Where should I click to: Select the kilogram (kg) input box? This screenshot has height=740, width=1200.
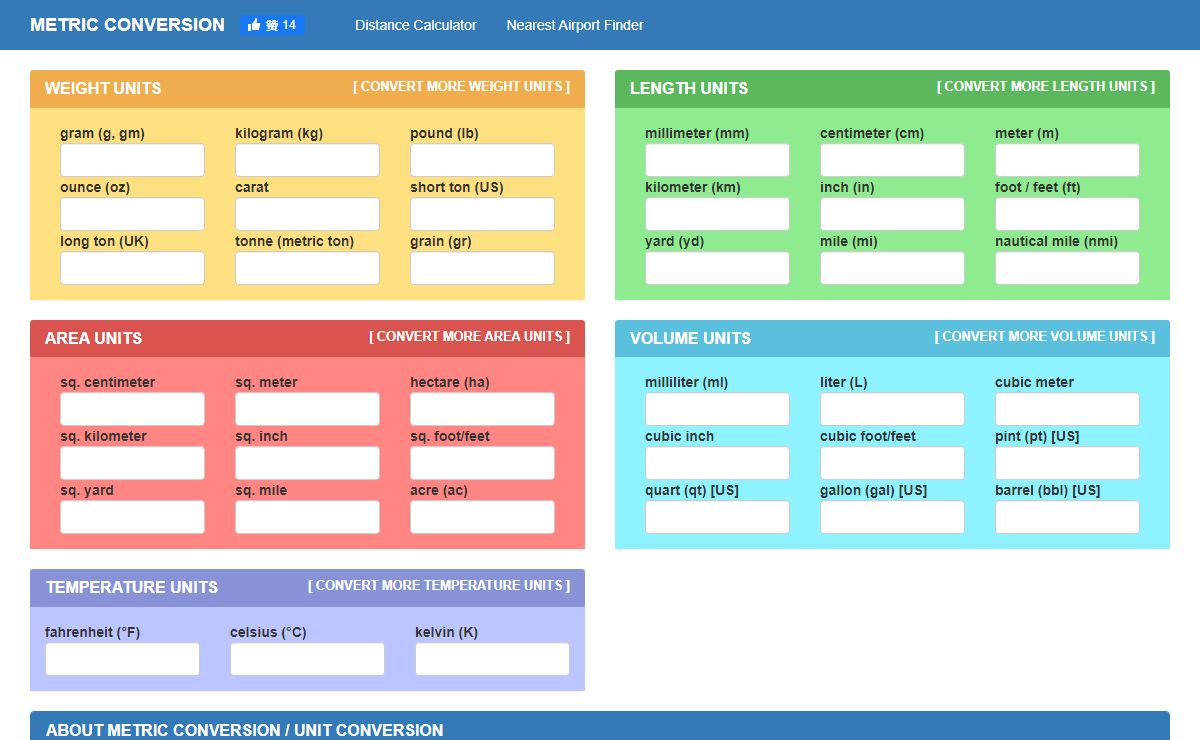(x=307, y=160)
